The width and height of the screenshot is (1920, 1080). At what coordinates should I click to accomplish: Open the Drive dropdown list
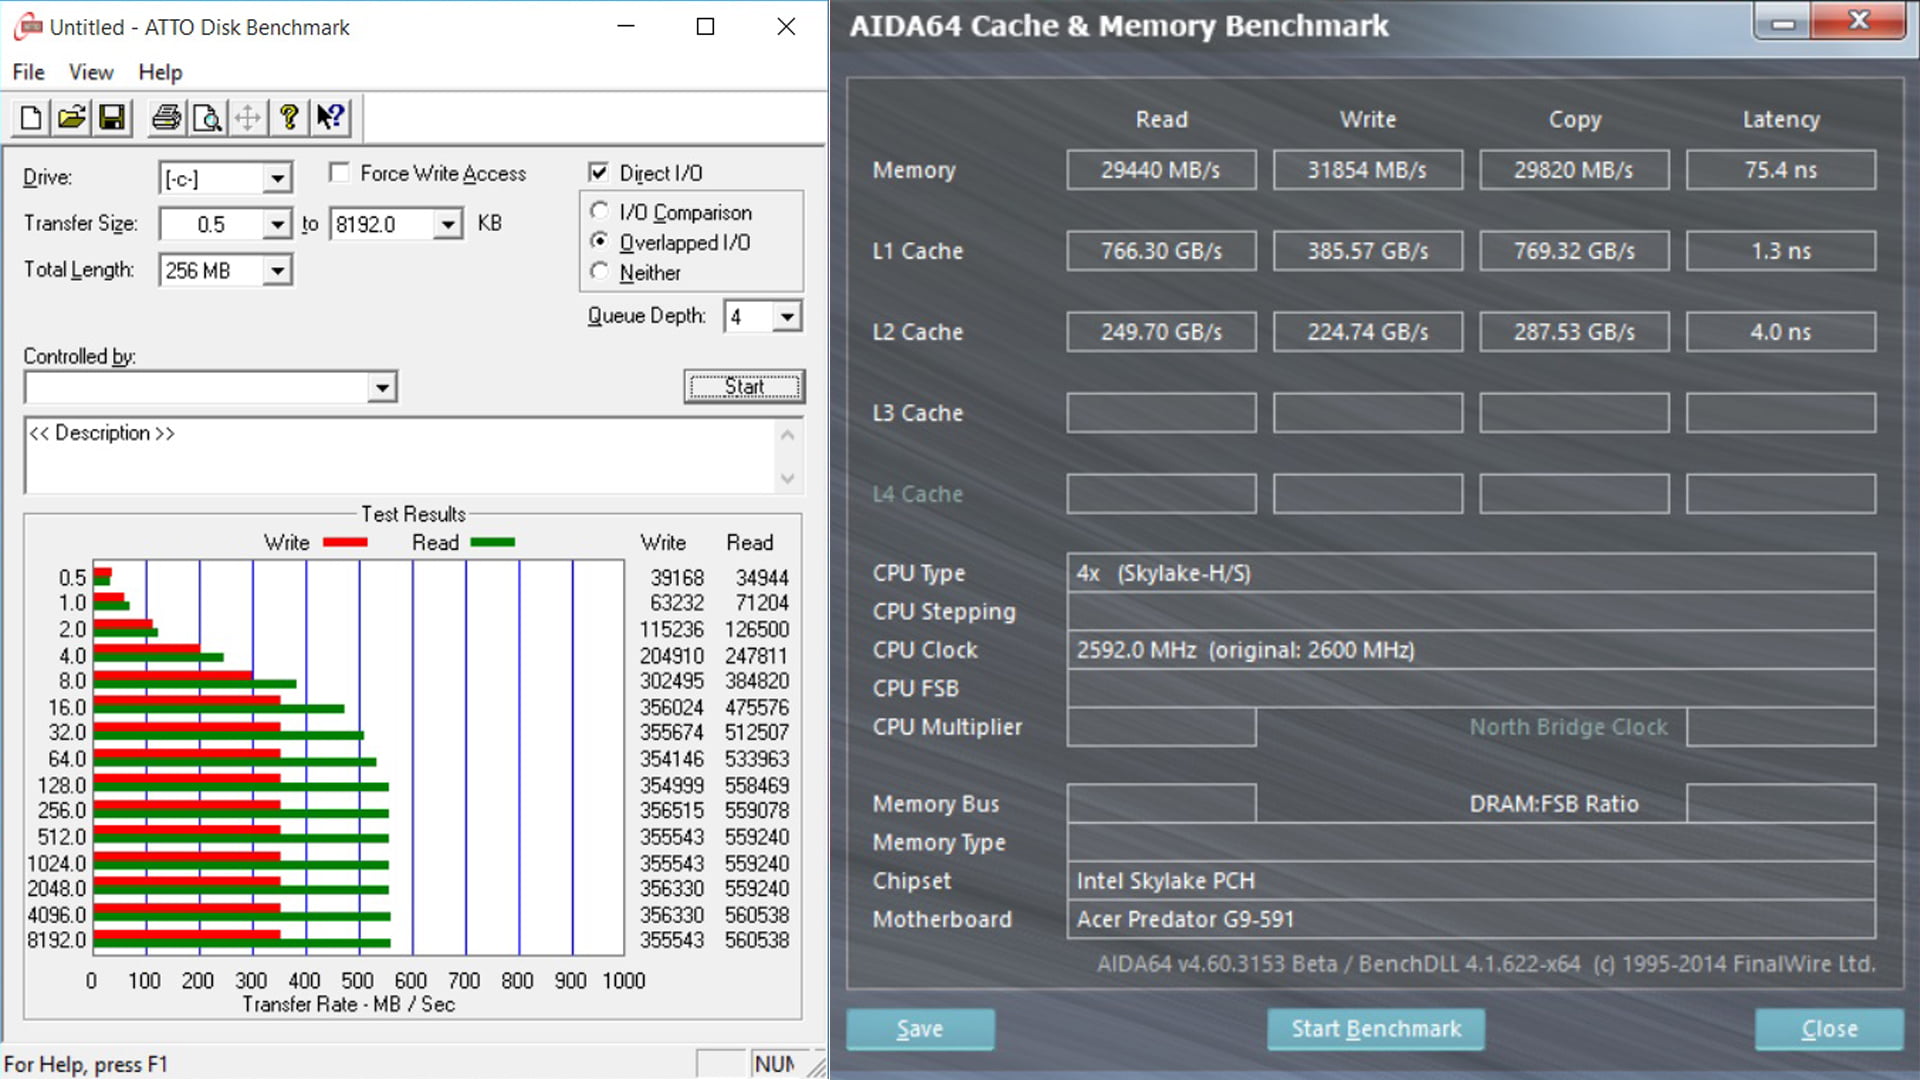click(277, 179)
